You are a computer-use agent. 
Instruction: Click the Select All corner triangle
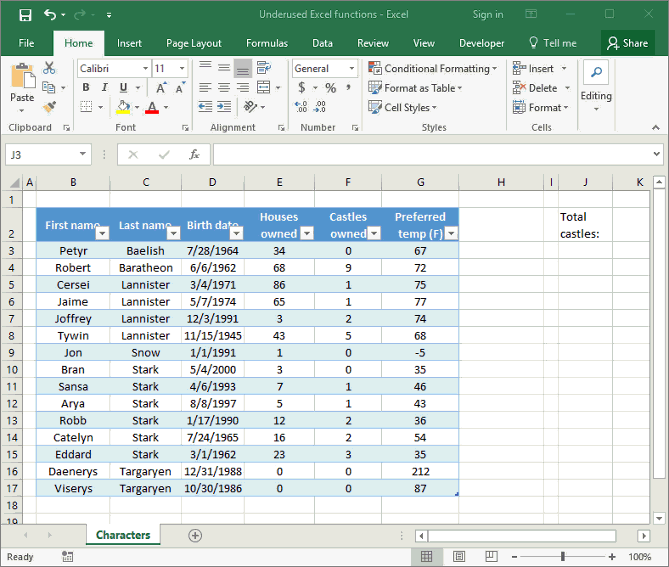[x=15, y=183]
